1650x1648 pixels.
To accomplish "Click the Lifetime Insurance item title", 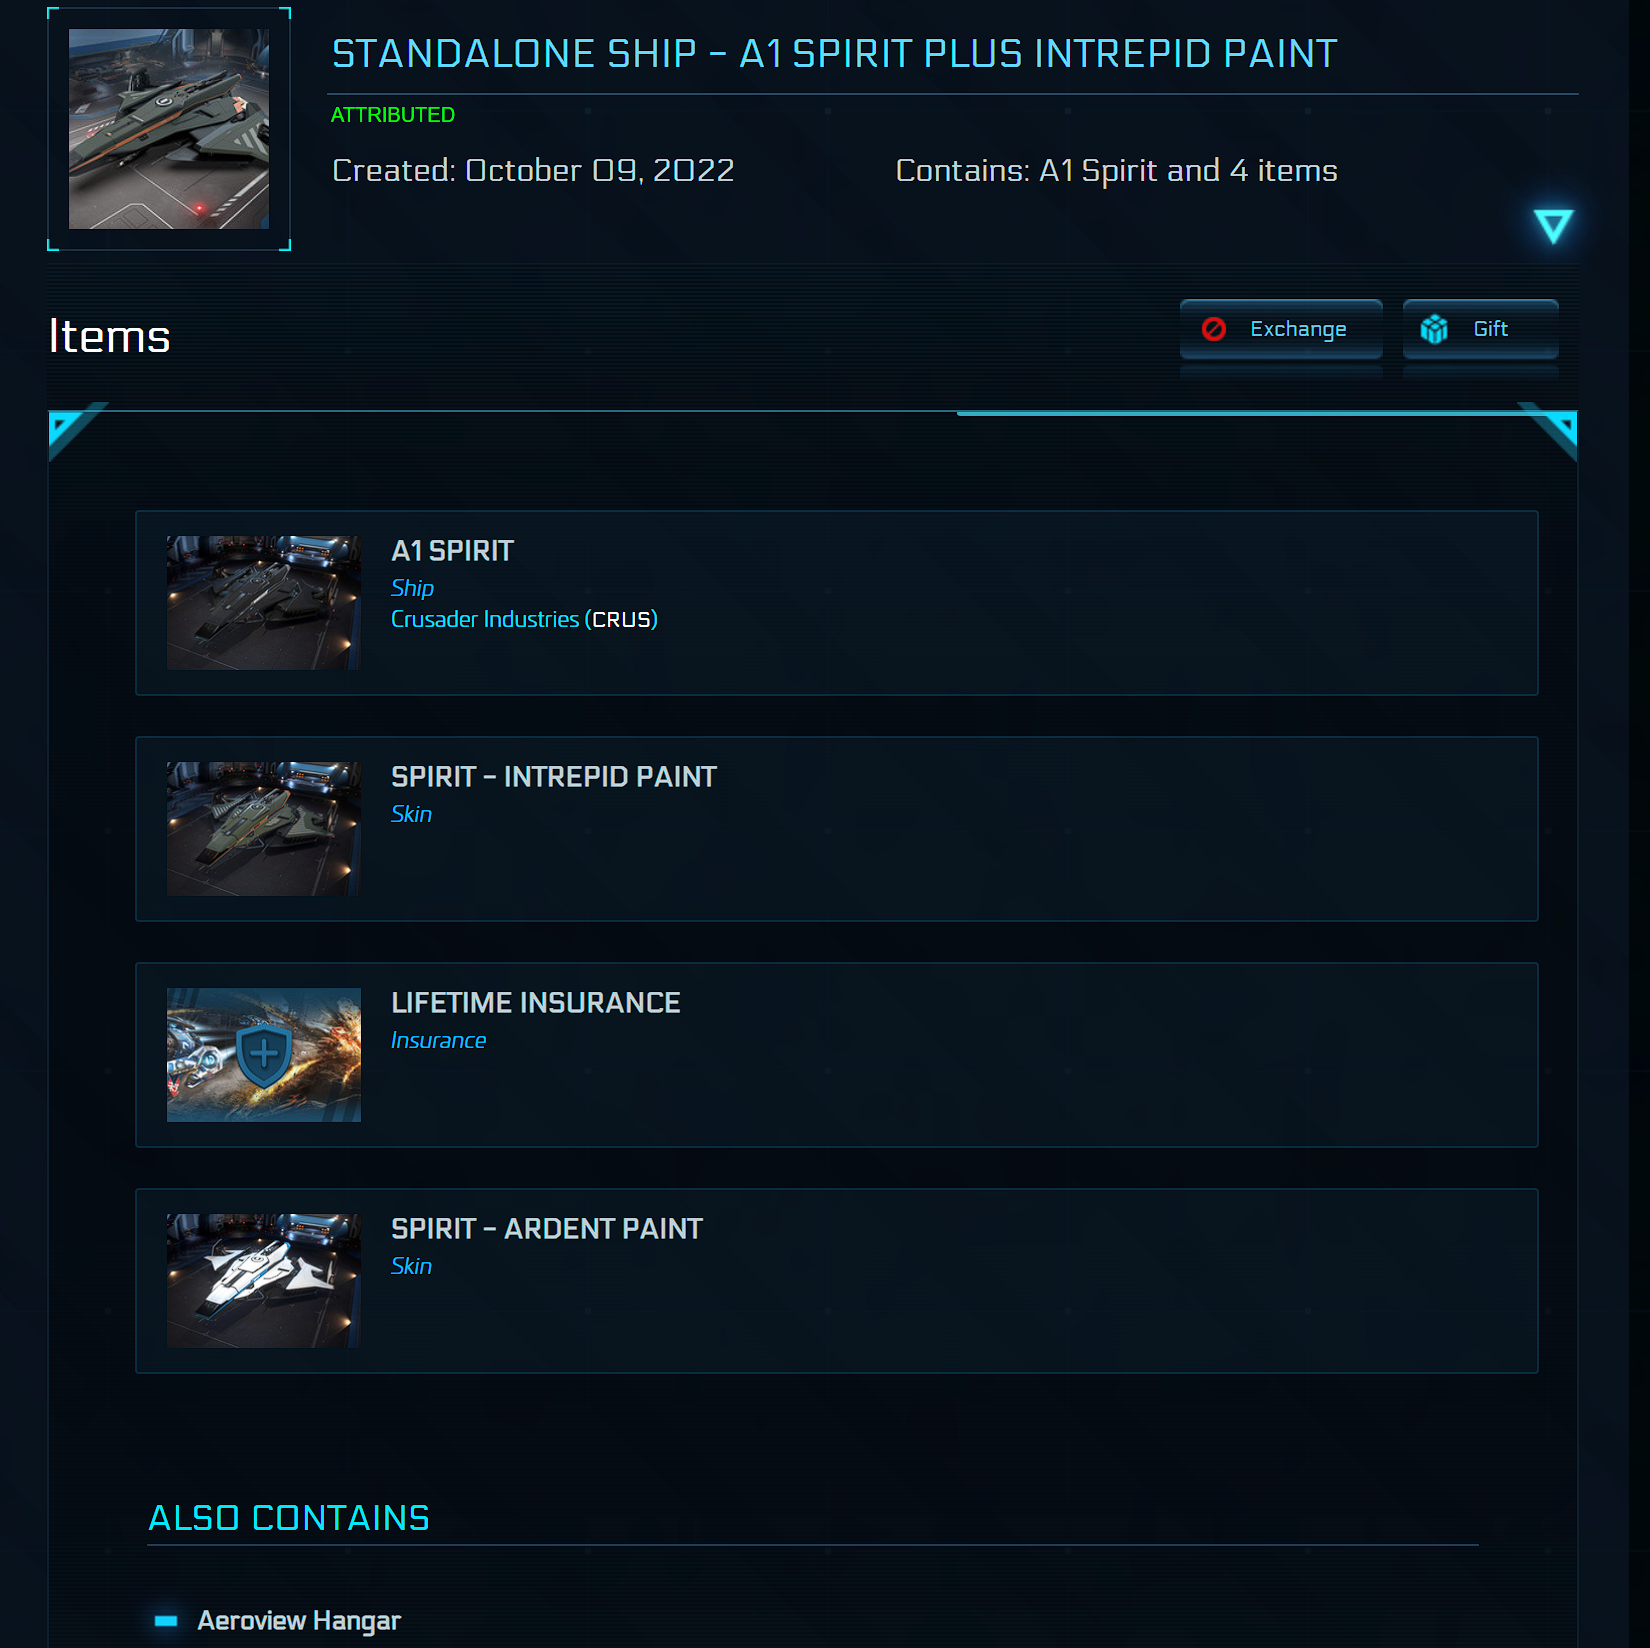I will click(x=536, y=1003).
